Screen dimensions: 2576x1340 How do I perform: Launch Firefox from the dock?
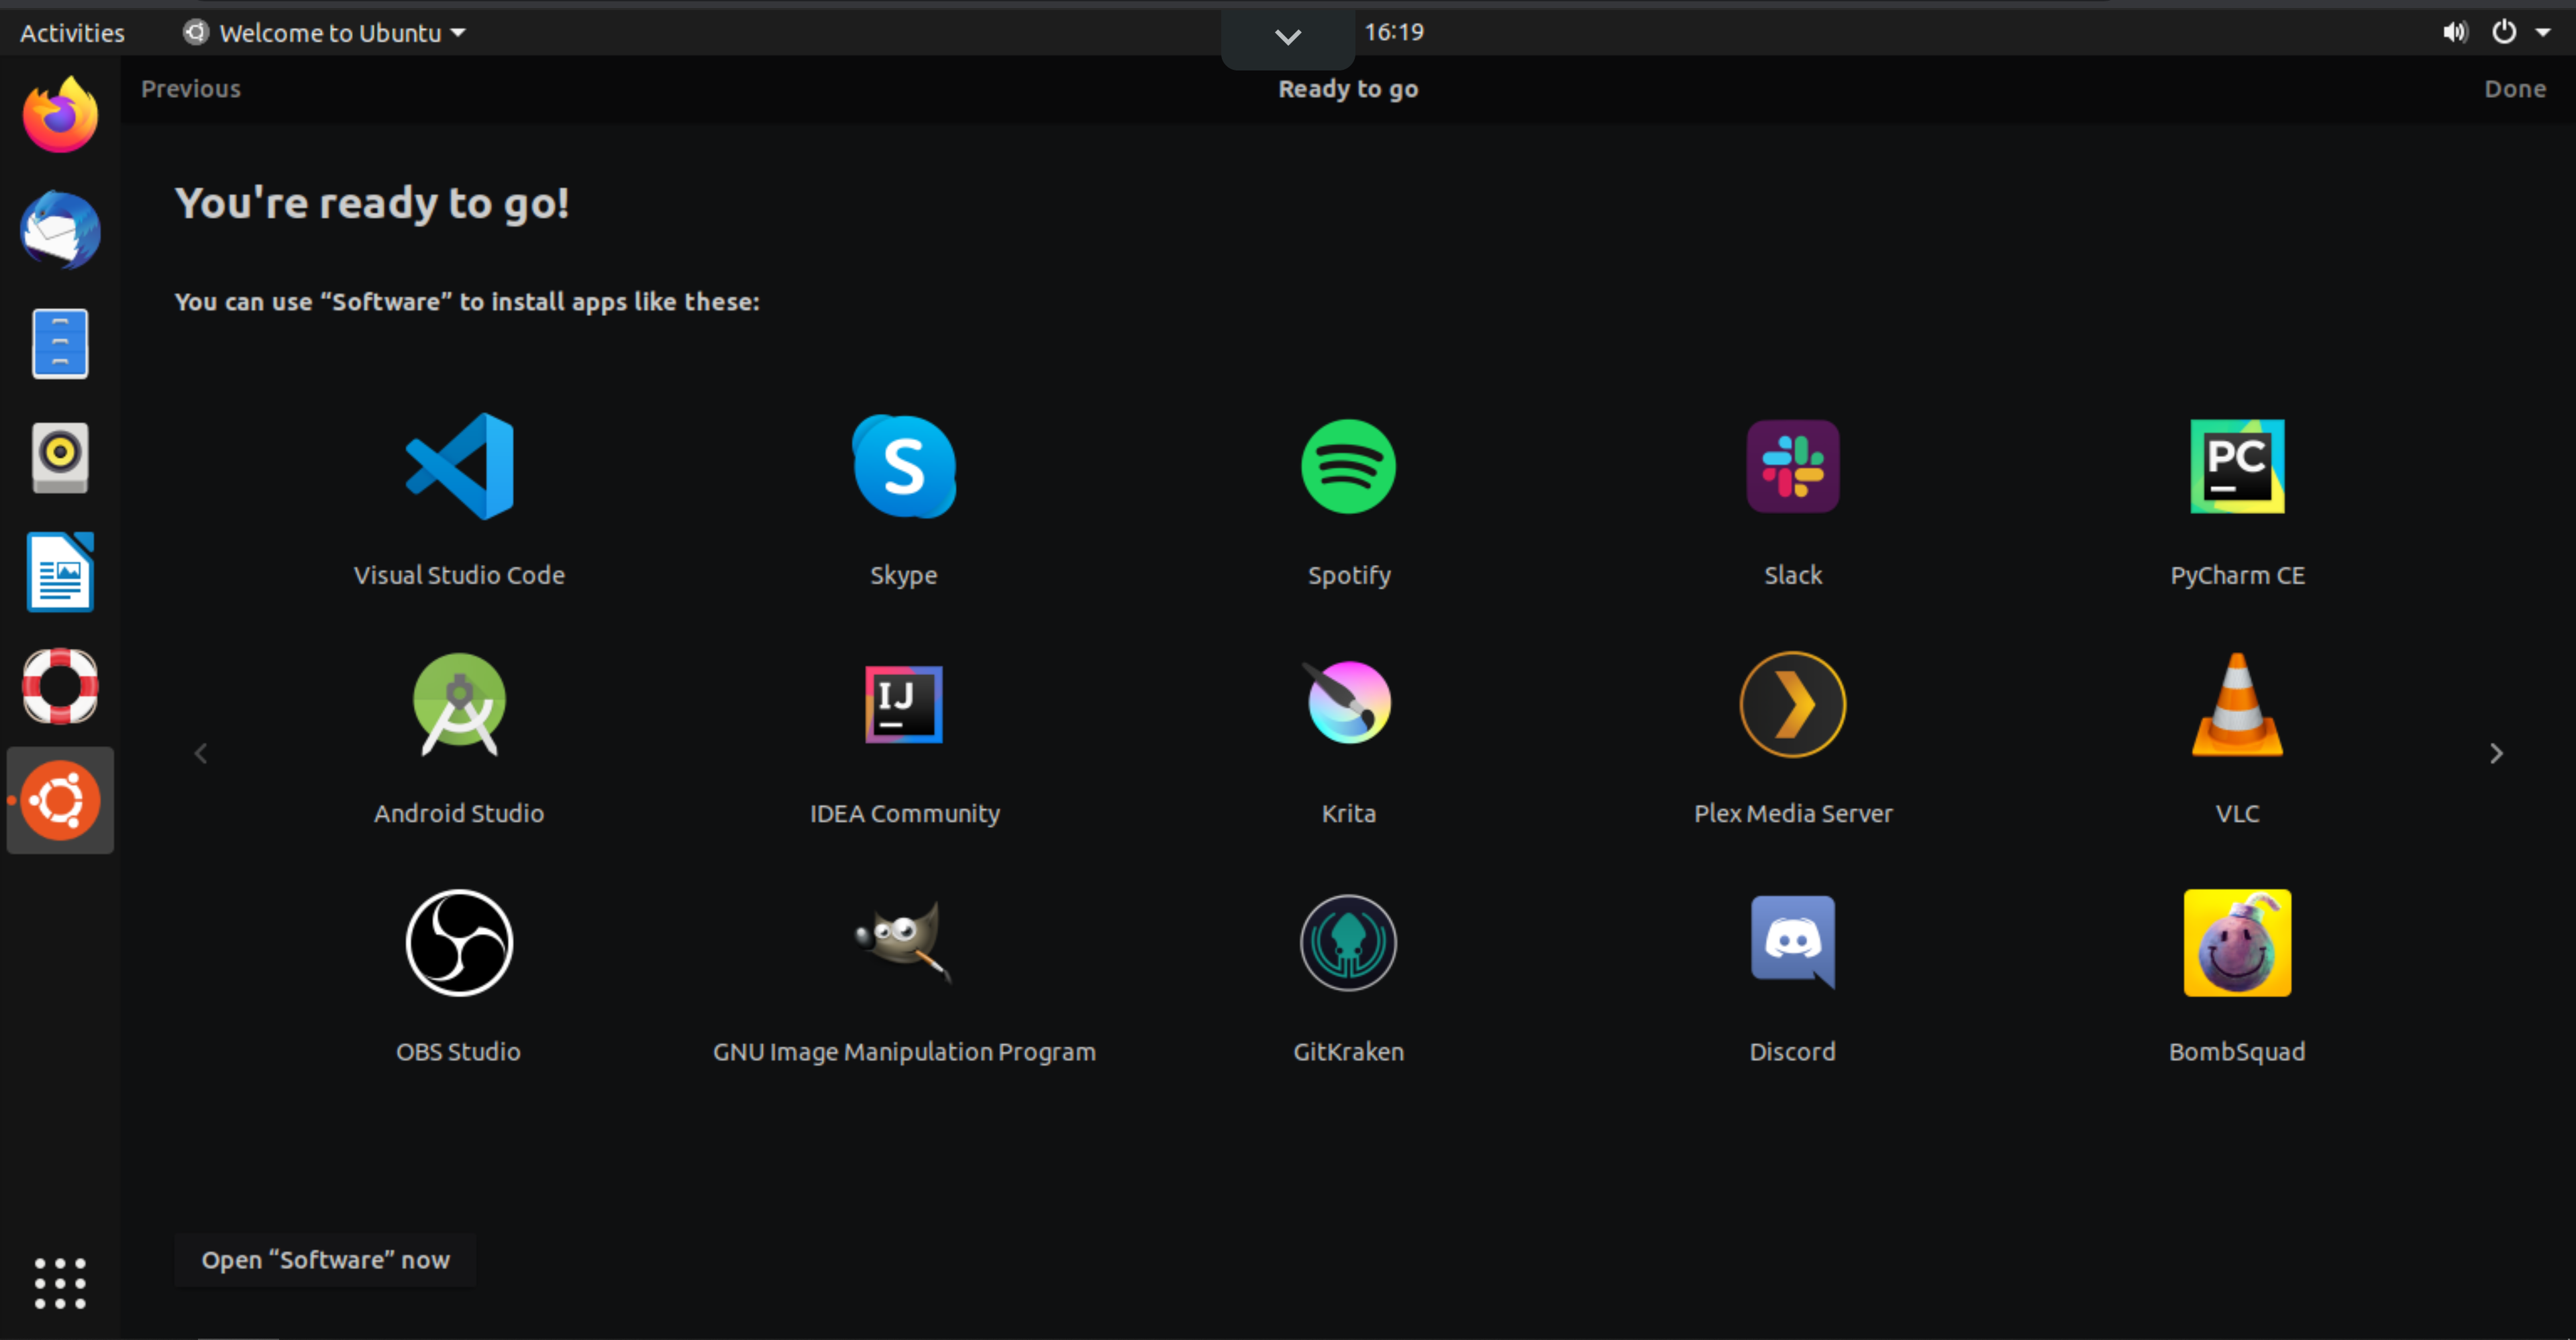click(x=60, y=115)
